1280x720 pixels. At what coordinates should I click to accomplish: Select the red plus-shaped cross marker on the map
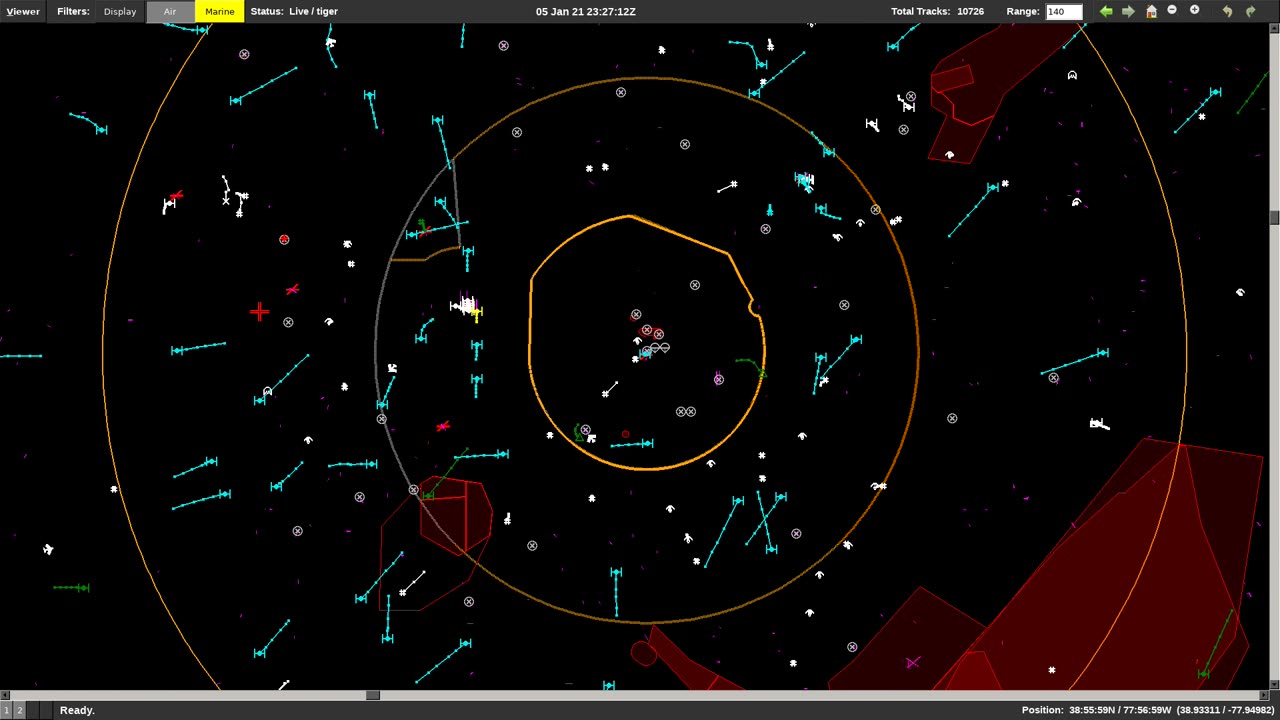(259, 312)
